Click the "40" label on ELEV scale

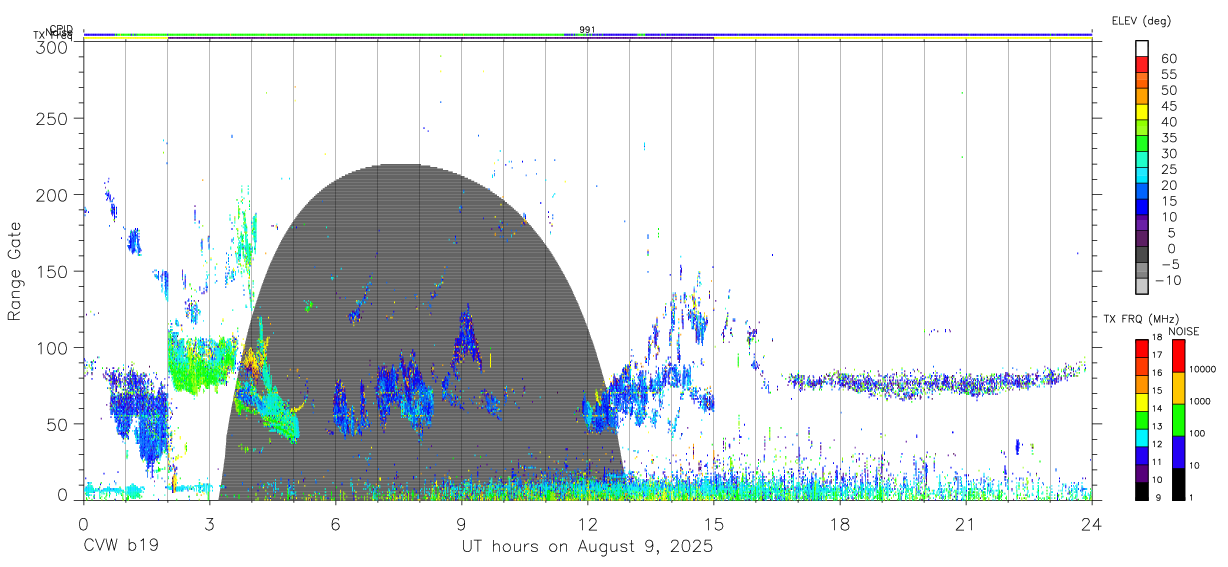pyautogui.click(x=1170, y=122)
